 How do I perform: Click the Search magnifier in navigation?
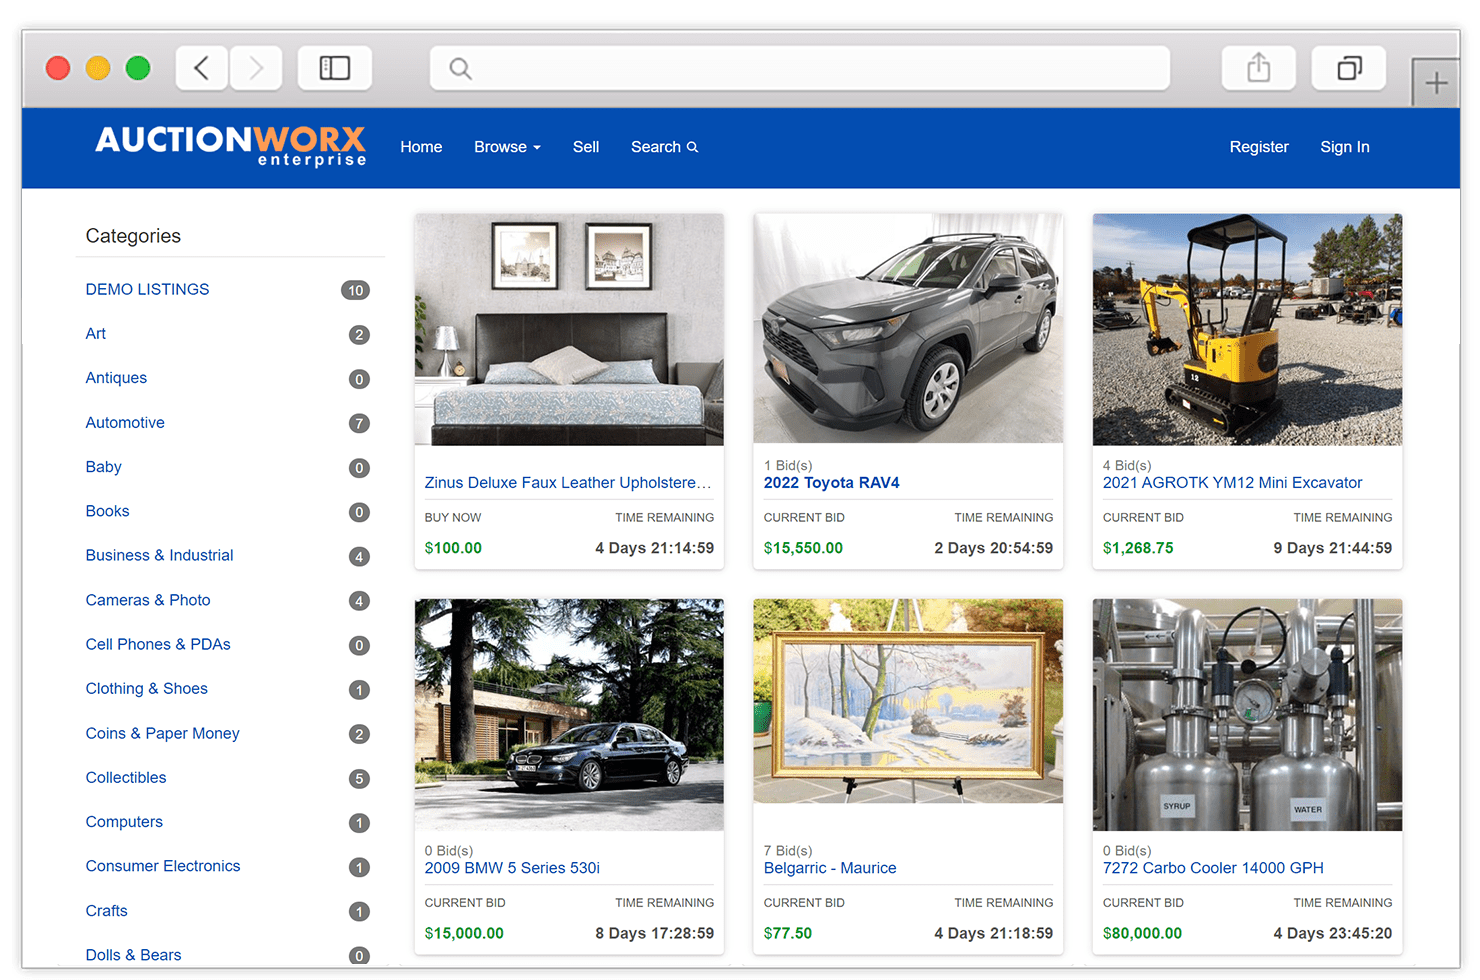pyautogui.click(x=692, y=147)
